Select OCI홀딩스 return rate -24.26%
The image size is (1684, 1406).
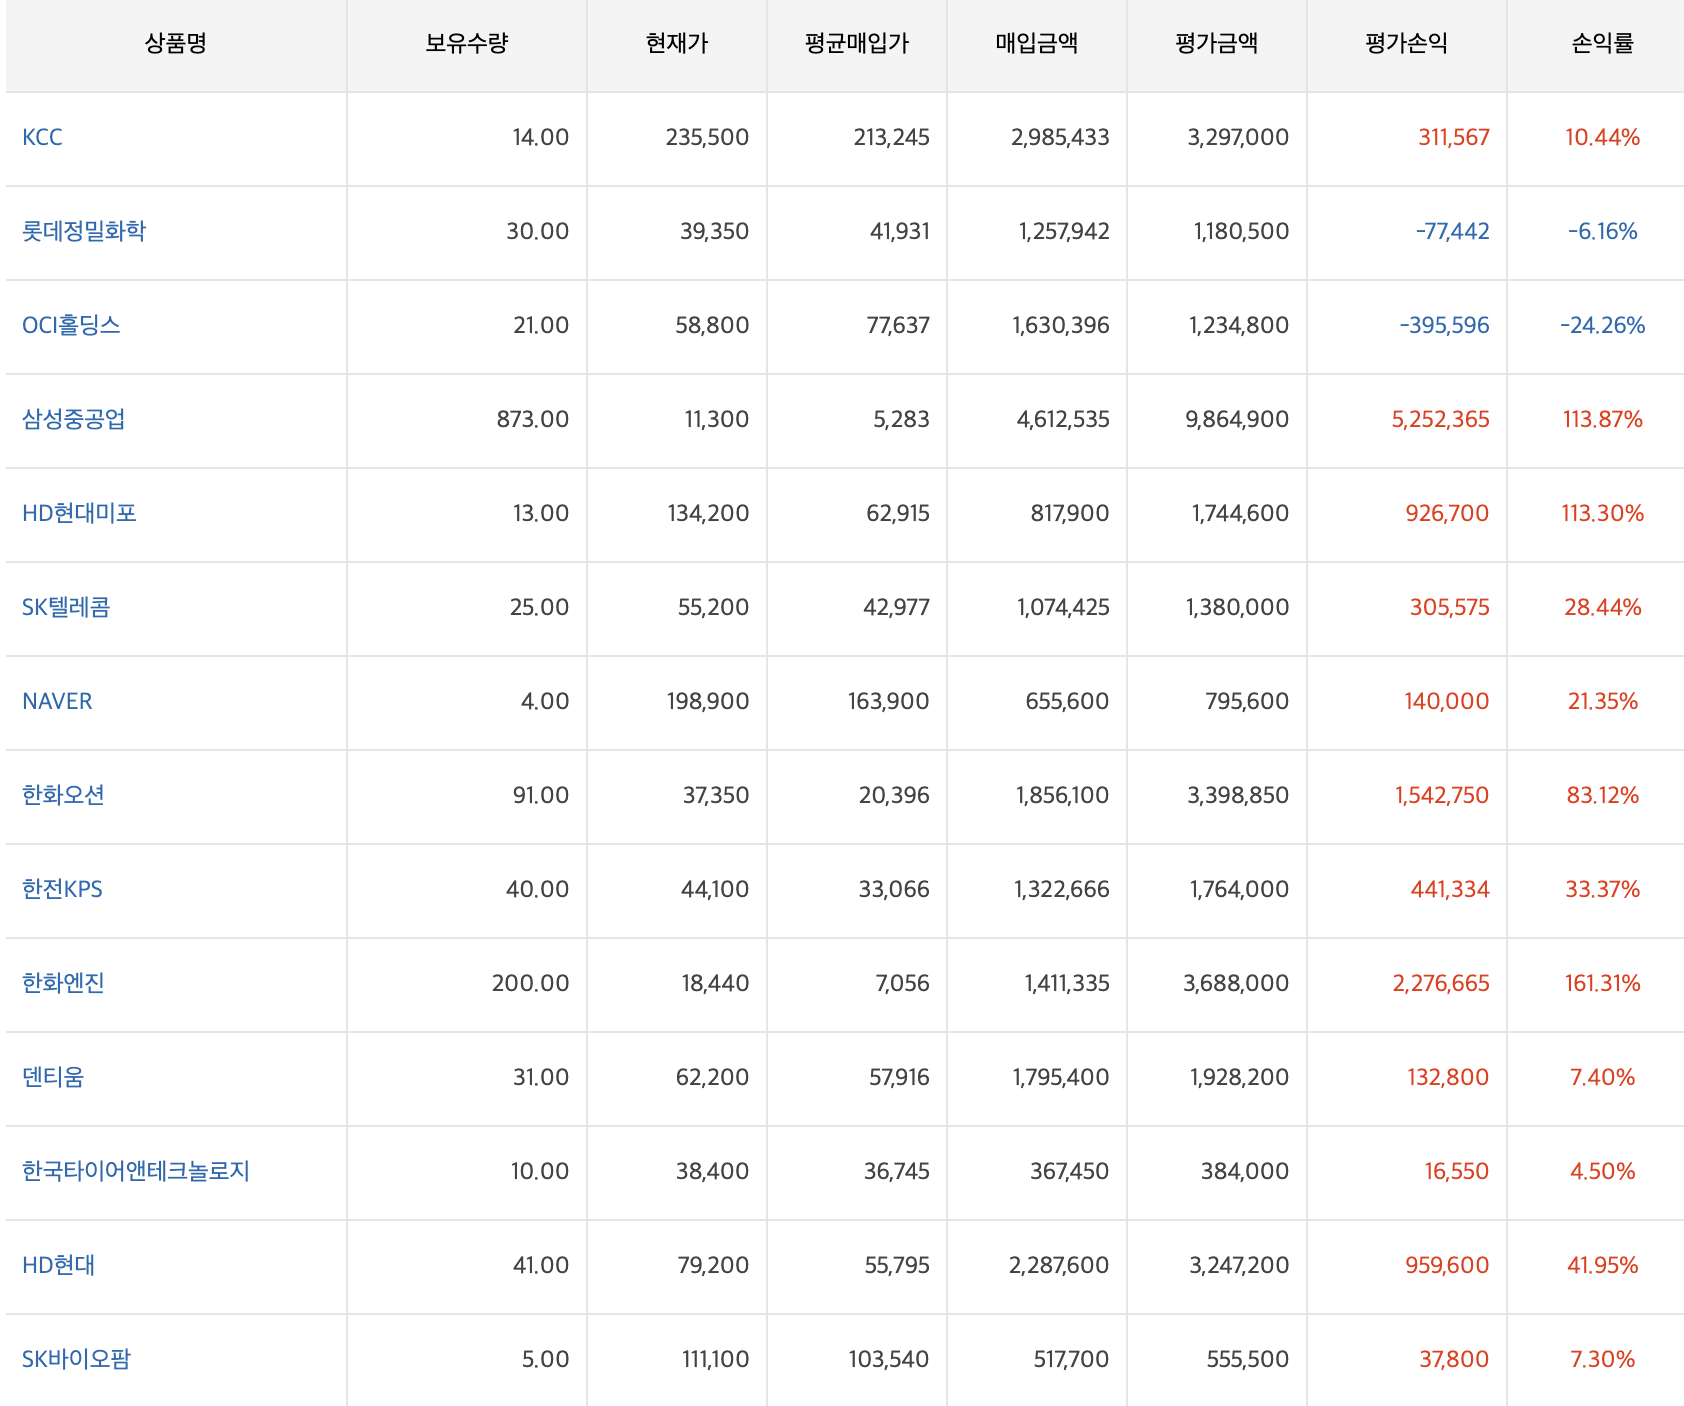pyautogui.click(x=1603, y=326)
